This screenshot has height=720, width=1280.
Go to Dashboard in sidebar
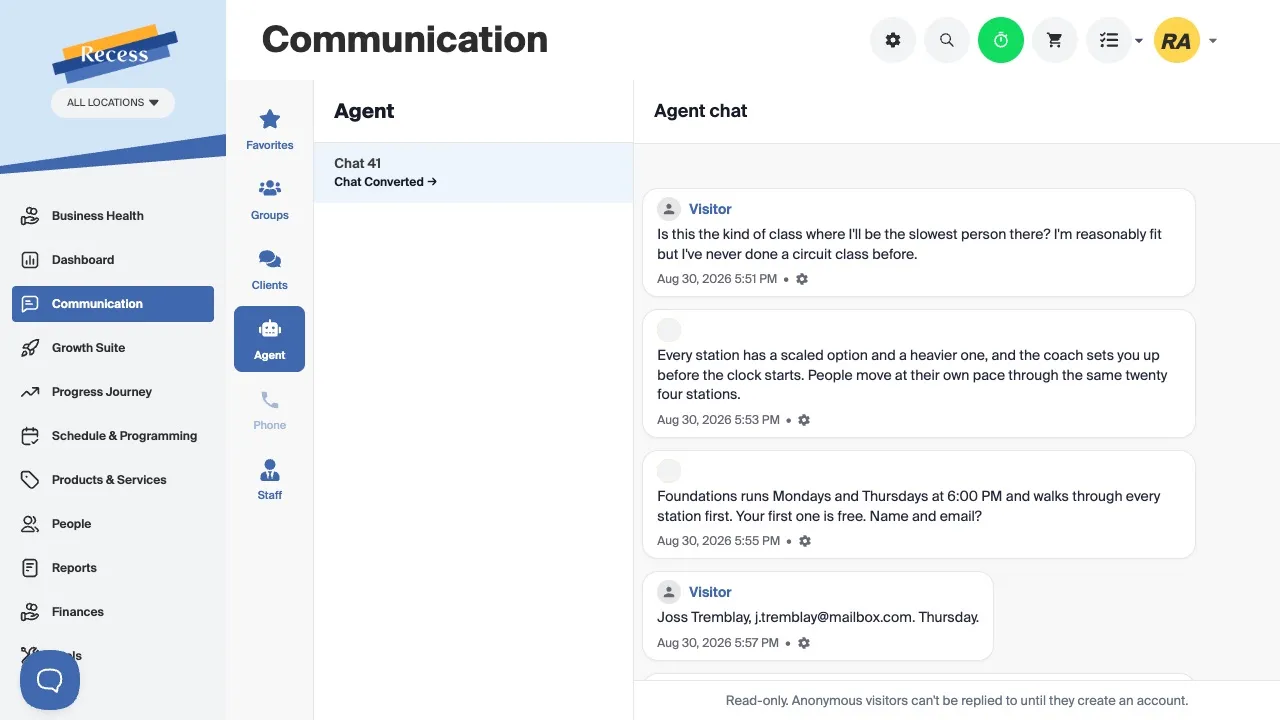[x=113, y=260]
